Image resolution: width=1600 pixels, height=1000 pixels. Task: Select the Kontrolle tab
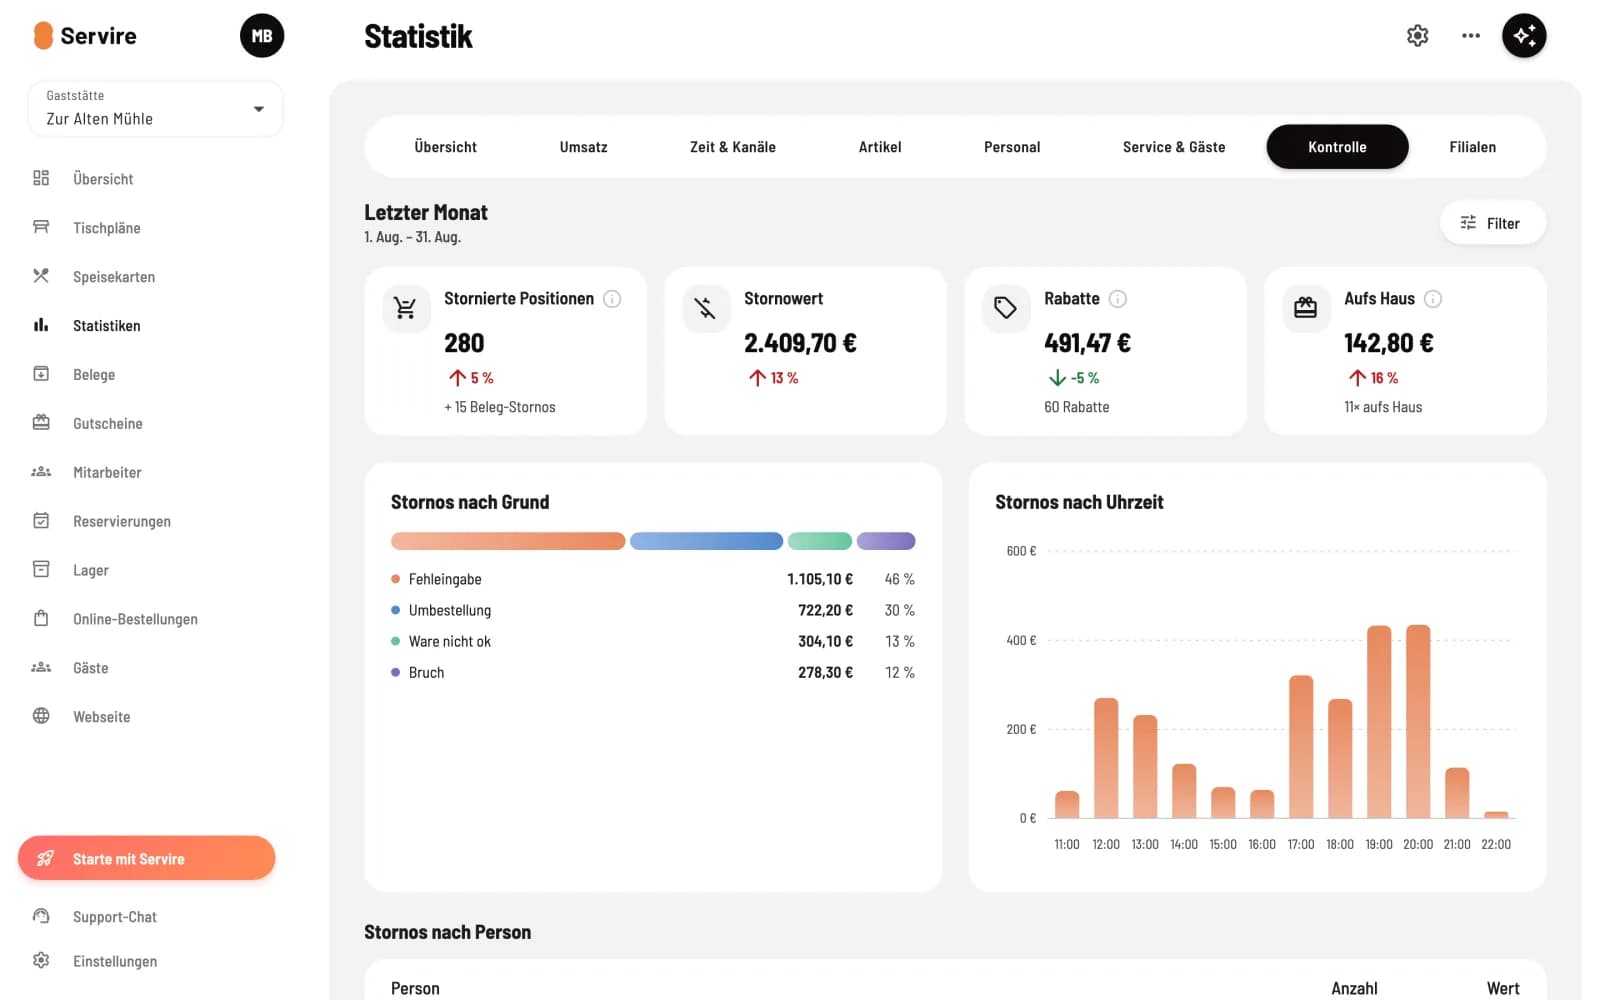pos(1337,147)
